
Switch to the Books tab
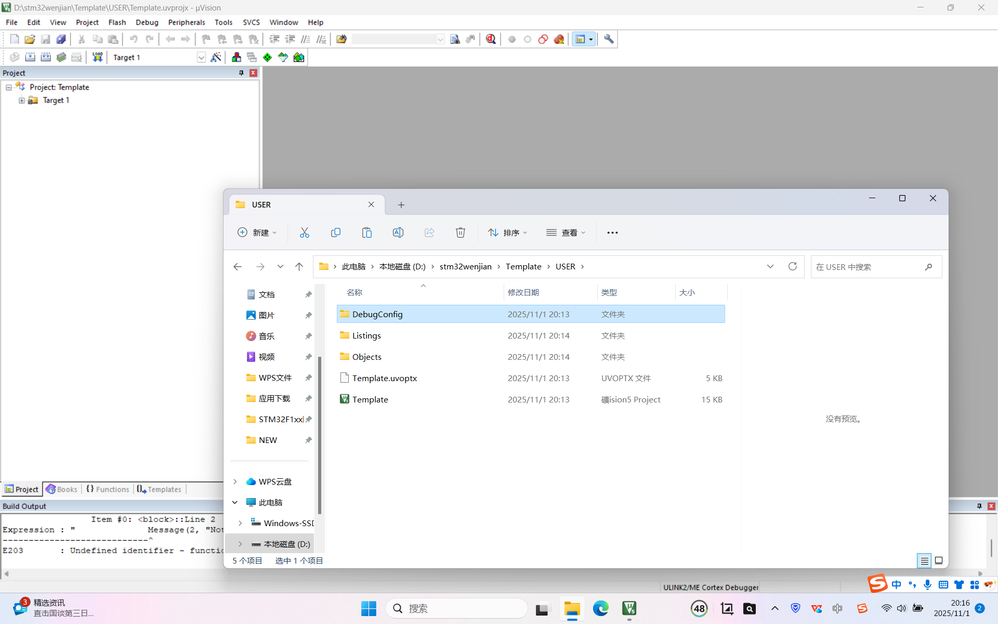[62, 489]
